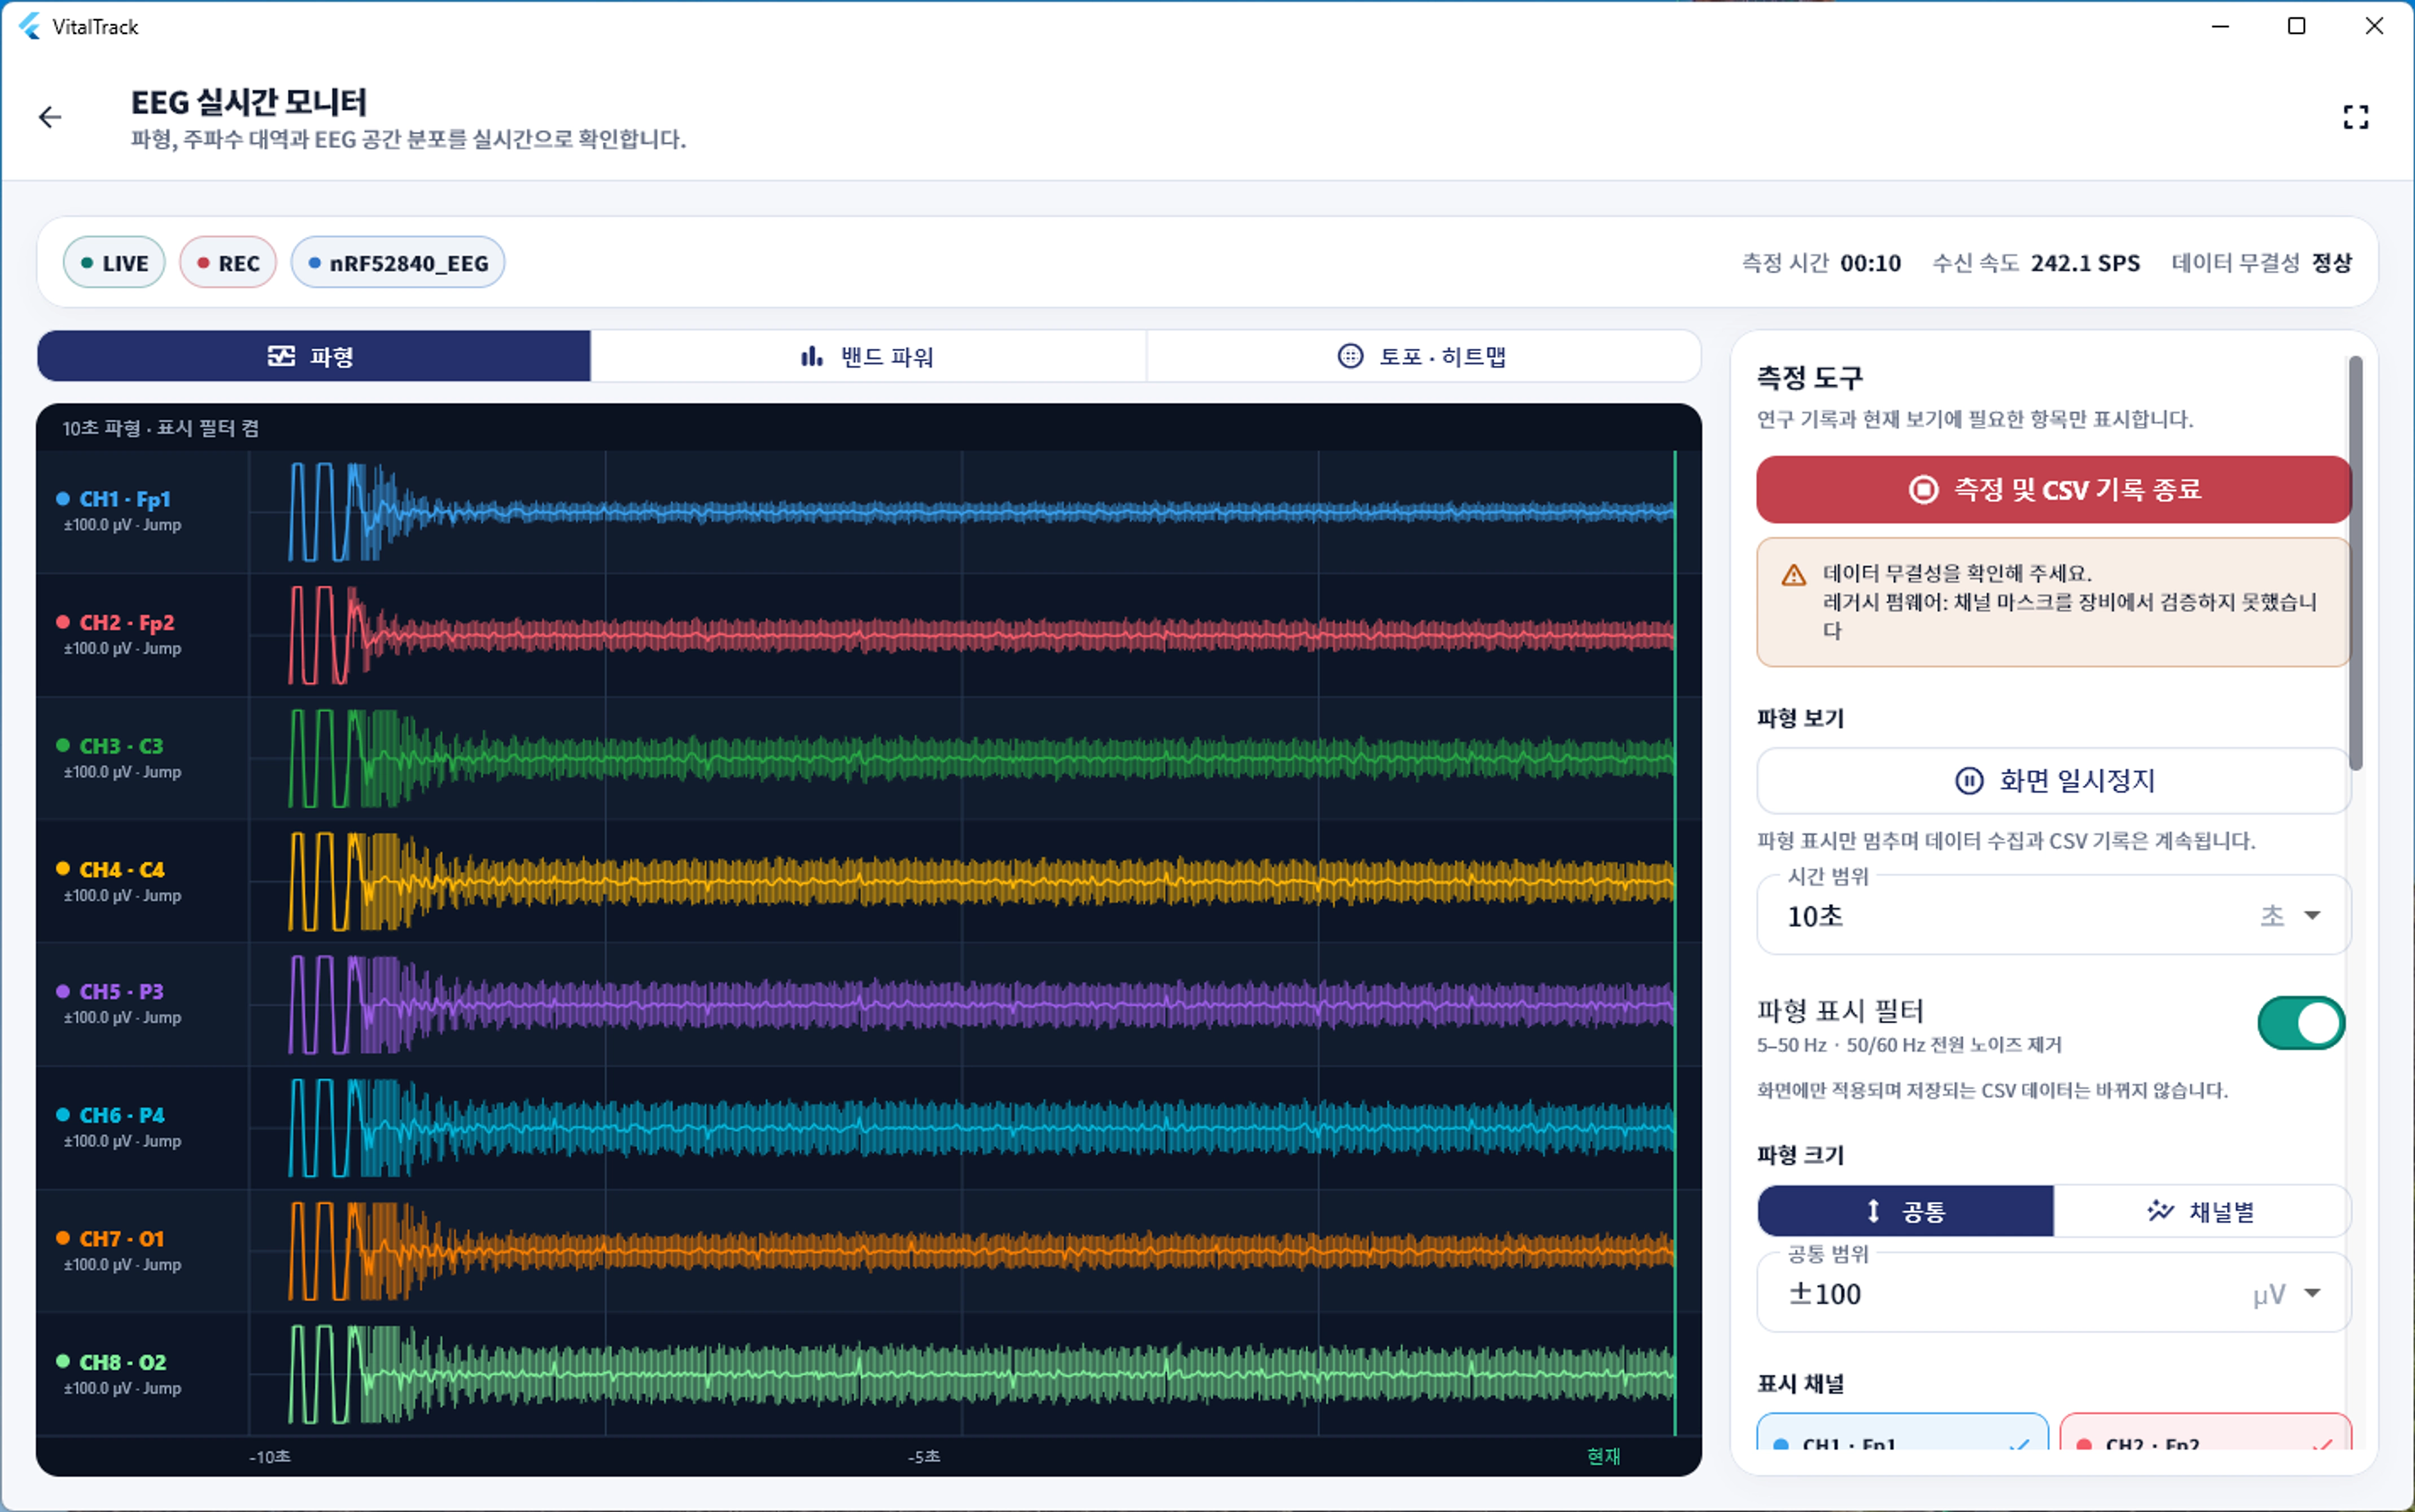The height and width of the screenshot is (1512, 2415).
Task: Click the CH2 · Fp2 waveform label
Action: click(x=127, y=622)
